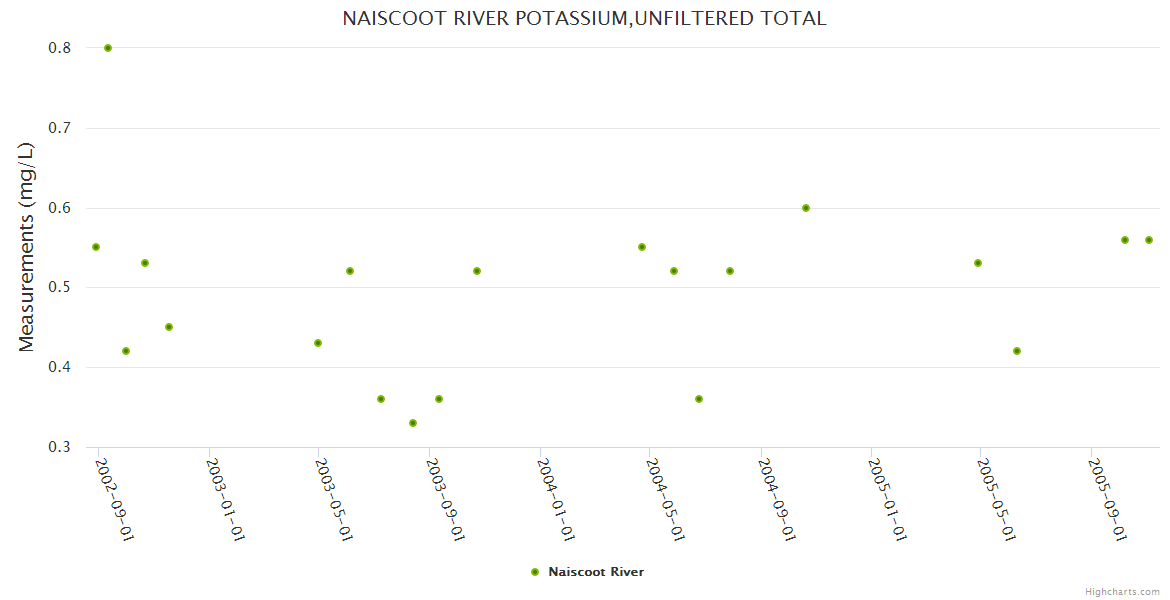Click the lowest data point near 0.33
1170x600 pixels.
pyautogui.click(x=413, y=423)
